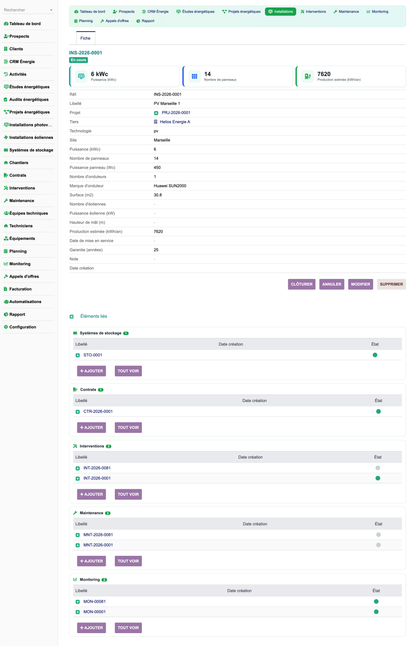Screen dimensions: 416x651
Task: Open contract CTR-2026-0001
Action: tap(98, 412)
